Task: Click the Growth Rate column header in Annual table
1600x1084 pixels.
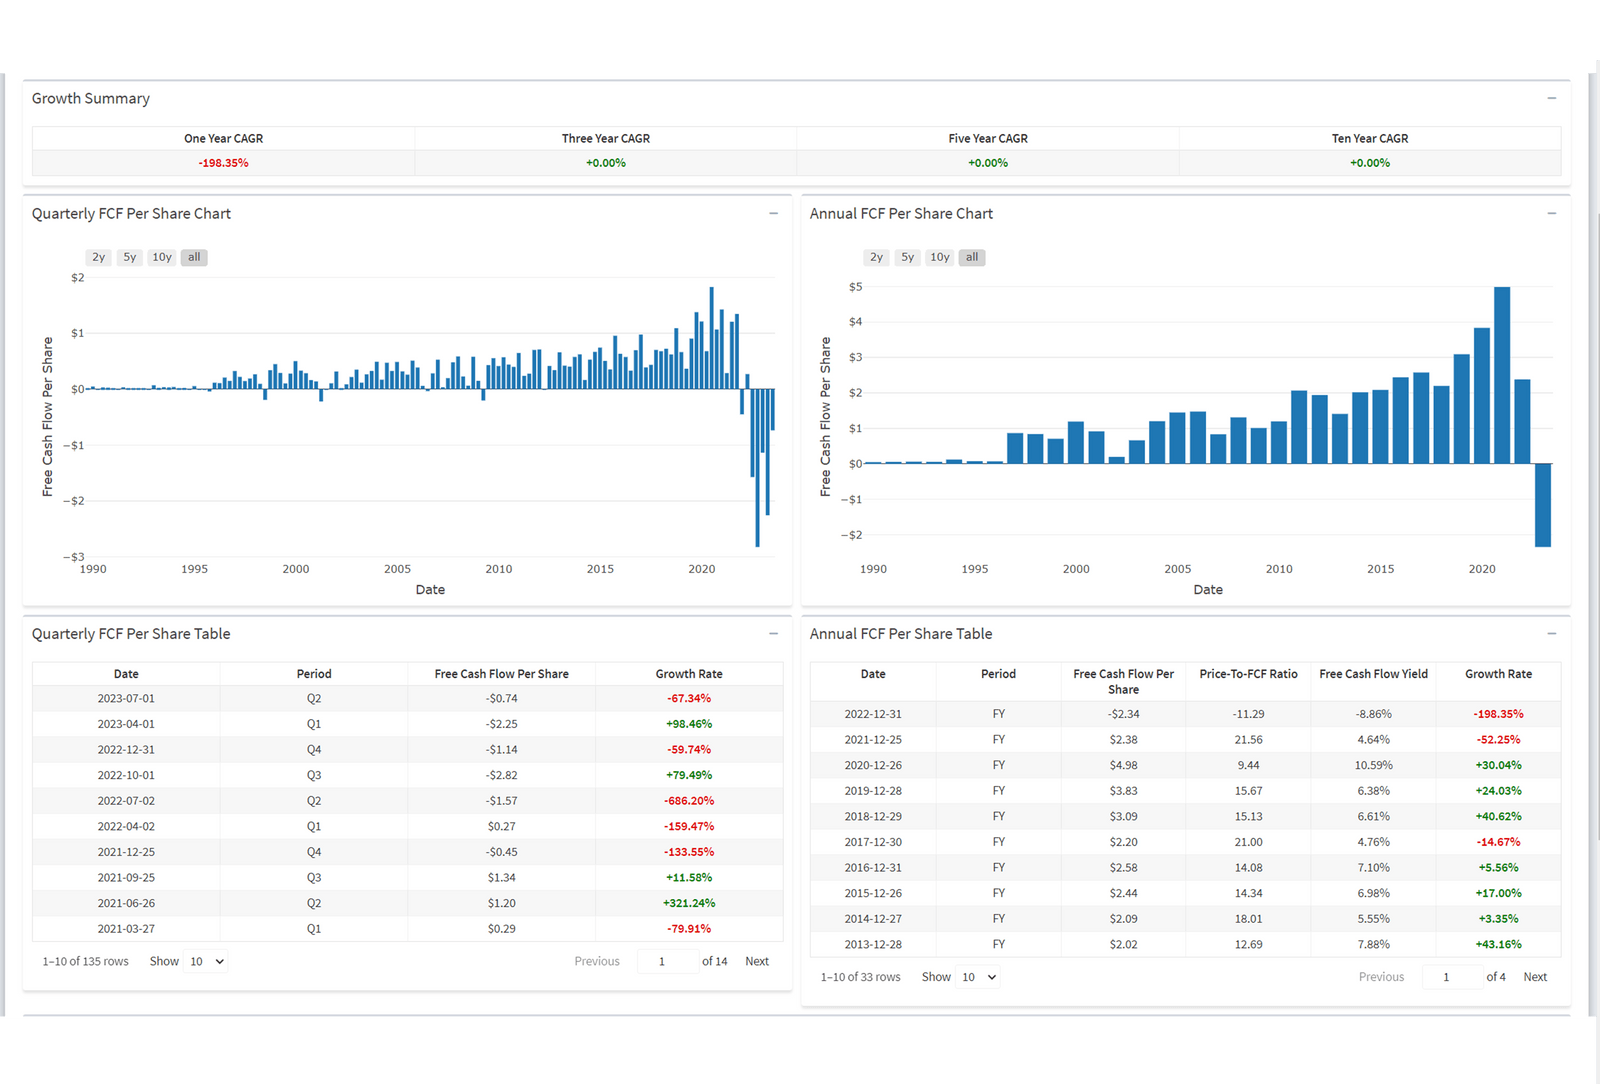Action: pos(1497,674)
